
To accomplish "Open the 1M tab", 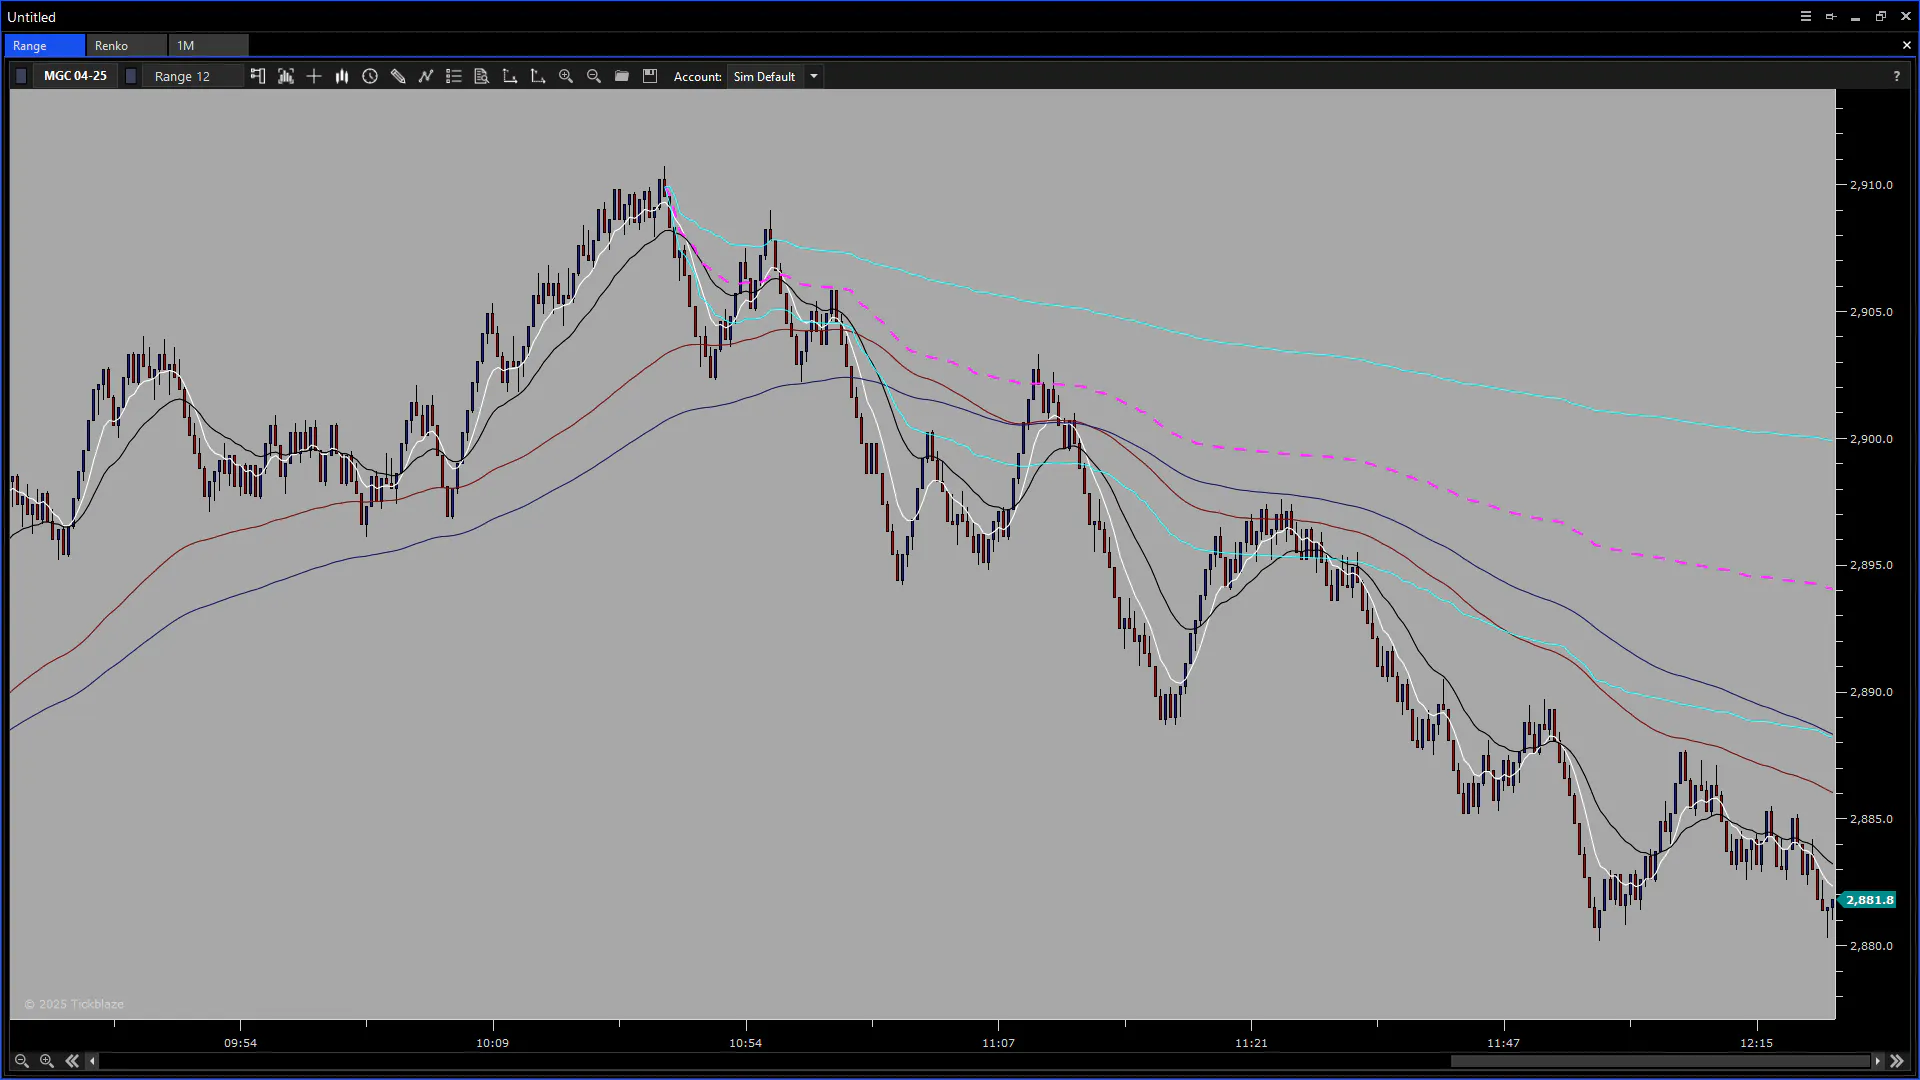I will coord(208,46).
